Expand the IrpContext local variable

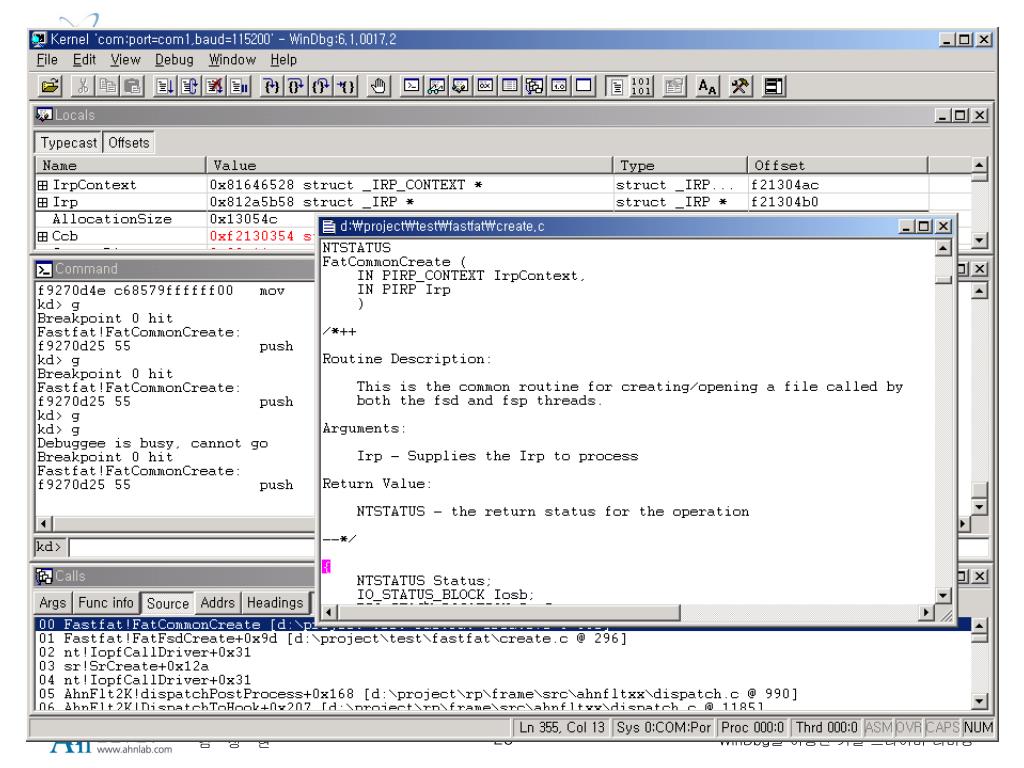[42, 185]
